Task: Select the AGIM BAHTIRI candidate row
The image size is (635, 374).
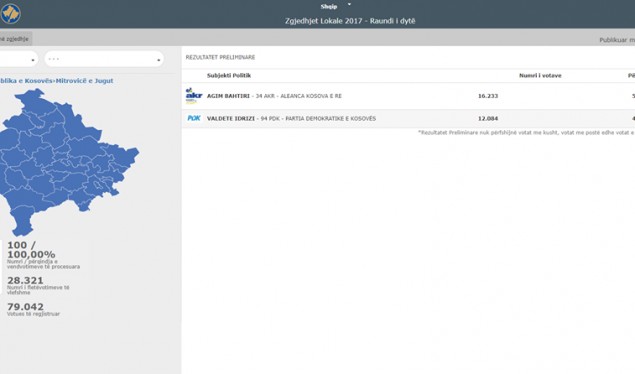Action: click(408, 96)
